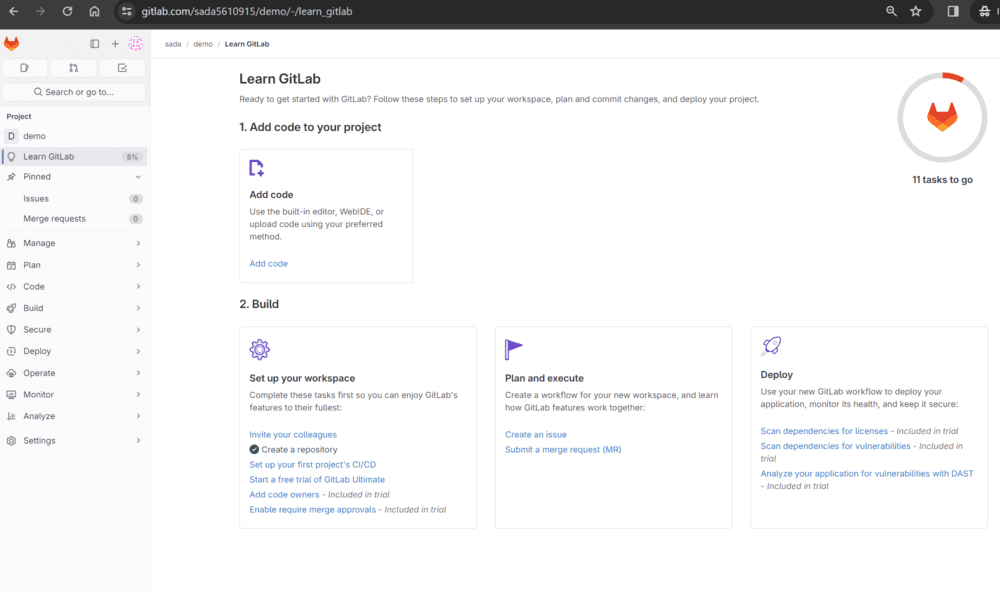Open merge requests icon in sidebar top
The image size is (1000, 591).
point(73,68)
